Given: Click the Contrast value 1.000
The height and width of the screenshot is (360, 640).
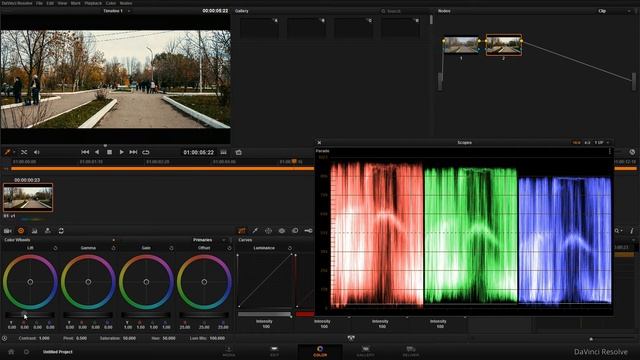Looking at the screenshot, I should (44, 338).
